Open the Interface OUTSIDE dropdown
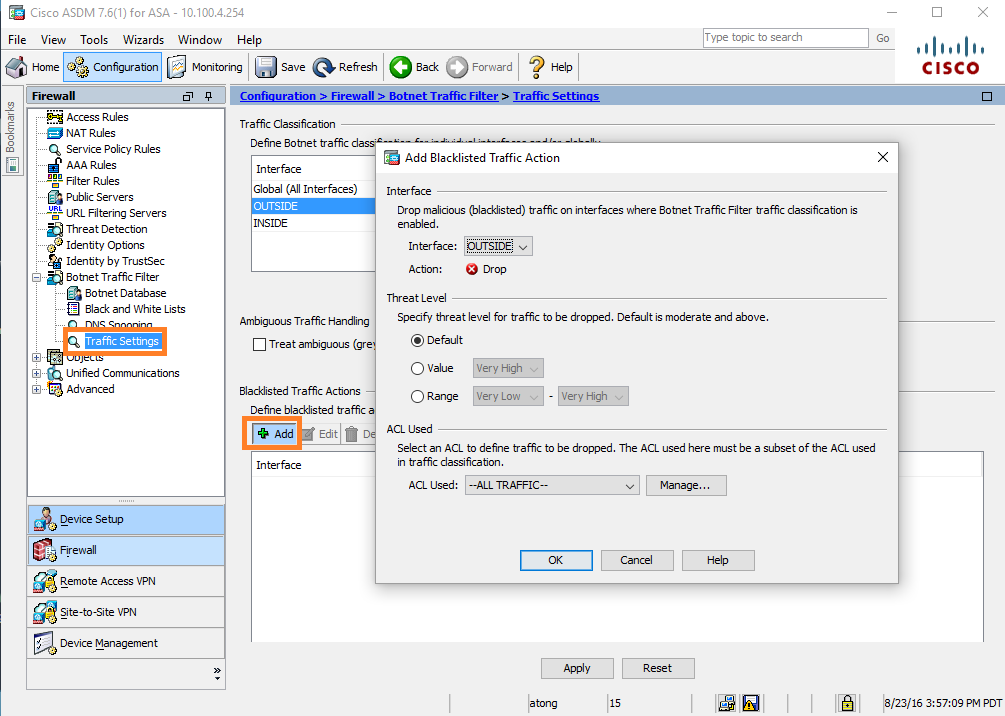Screen dimensions: 1005x716 click(498, 246)
